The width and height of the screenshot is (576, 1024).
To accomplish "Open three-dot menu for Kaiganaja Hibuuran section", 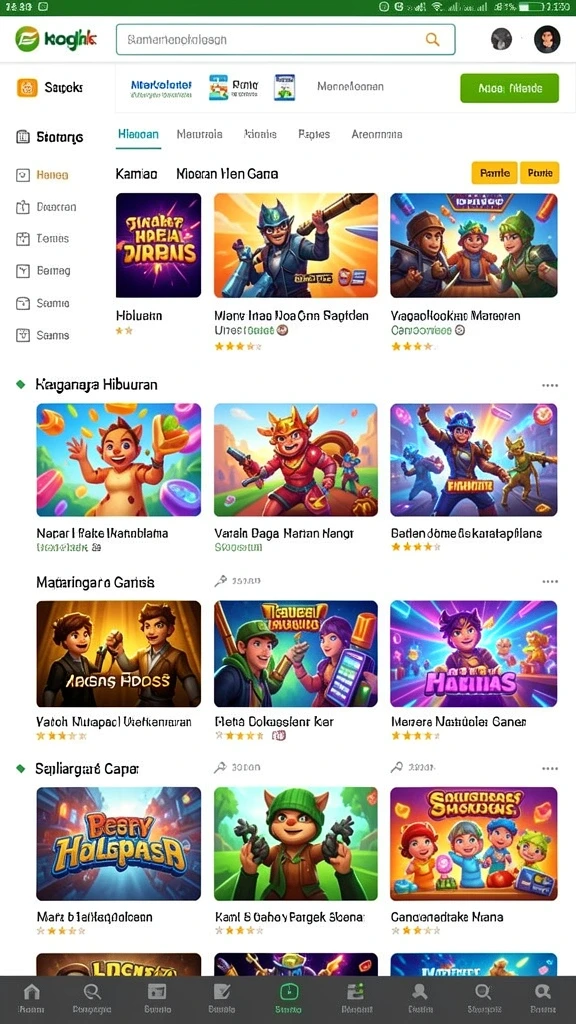I will [550, 385].
